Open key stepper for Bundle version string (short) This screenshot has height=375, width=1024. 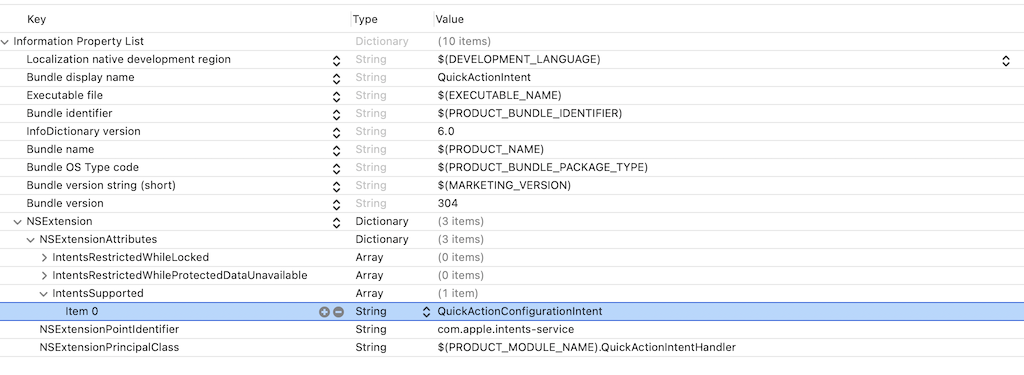(336, 187)
